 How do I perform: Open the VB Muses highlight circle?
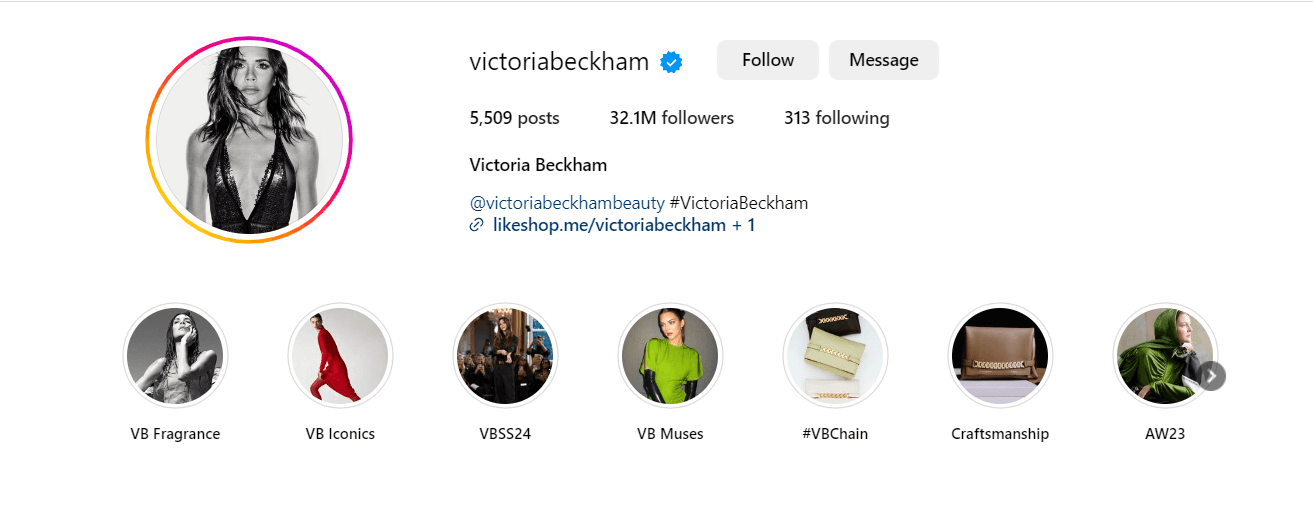coord(670,355)
